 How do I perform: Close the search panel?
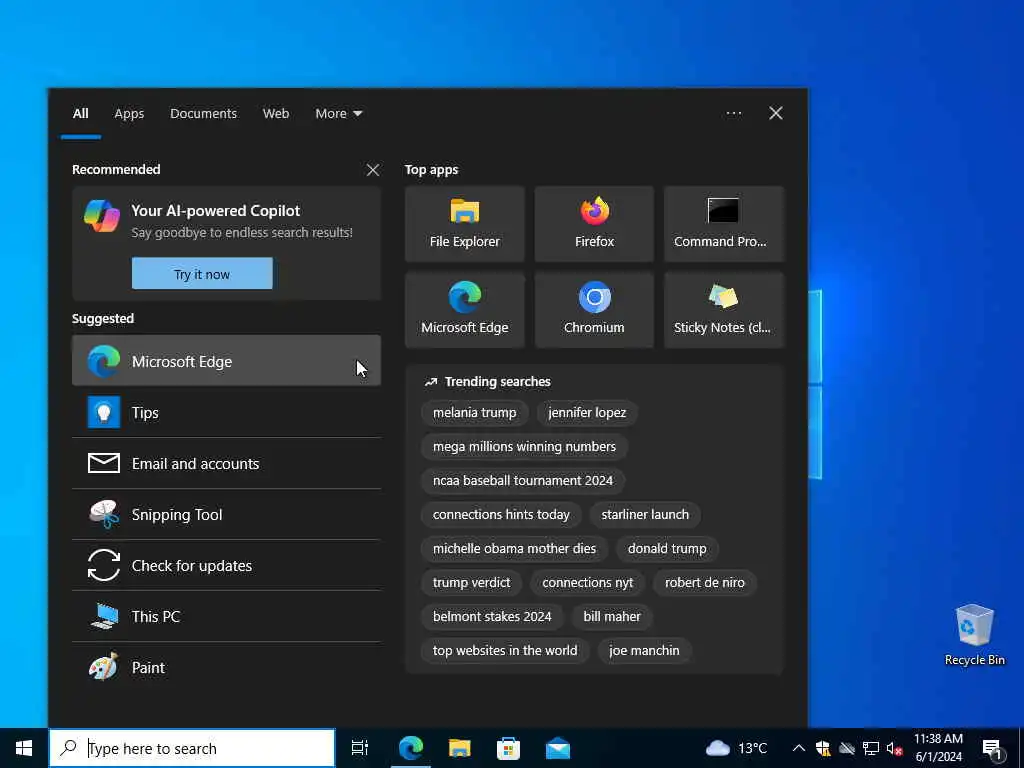click(775, 113)
